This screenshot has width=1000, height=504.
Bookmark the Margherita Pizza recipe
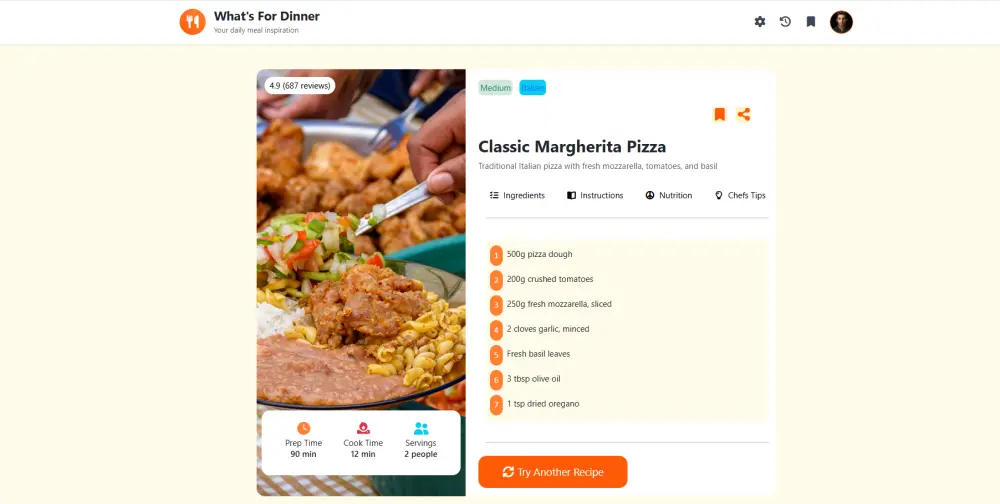(719, 114)
